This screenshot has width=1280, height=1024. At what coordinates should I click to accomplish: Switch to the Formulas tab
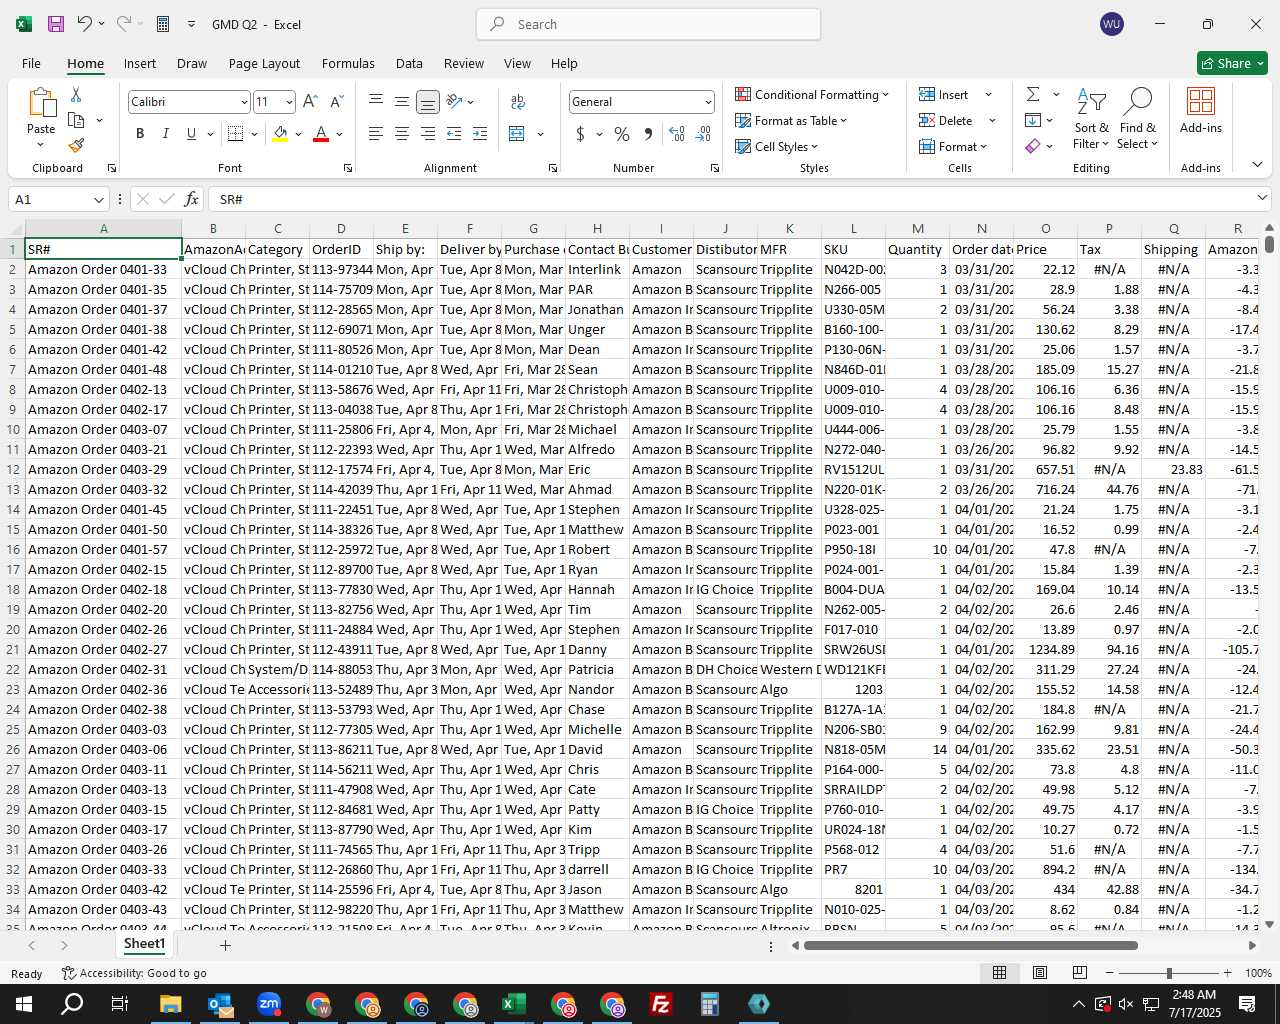[348, 63]
